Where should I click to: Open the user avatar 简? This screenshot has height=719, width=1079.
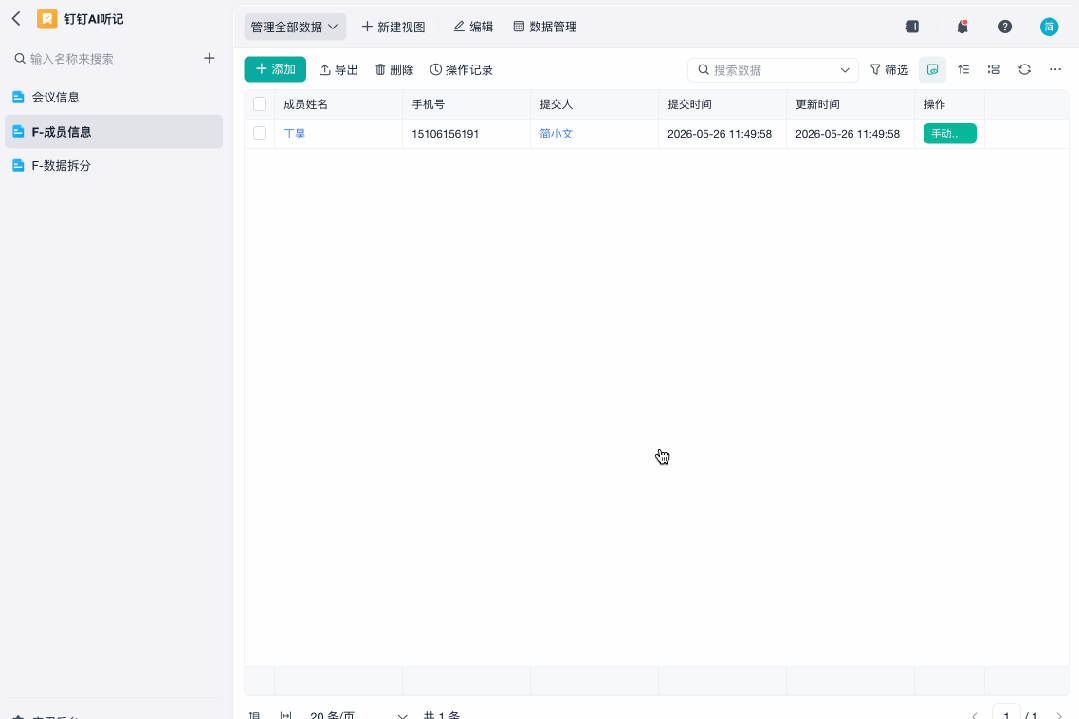(x=1049, y=26)
